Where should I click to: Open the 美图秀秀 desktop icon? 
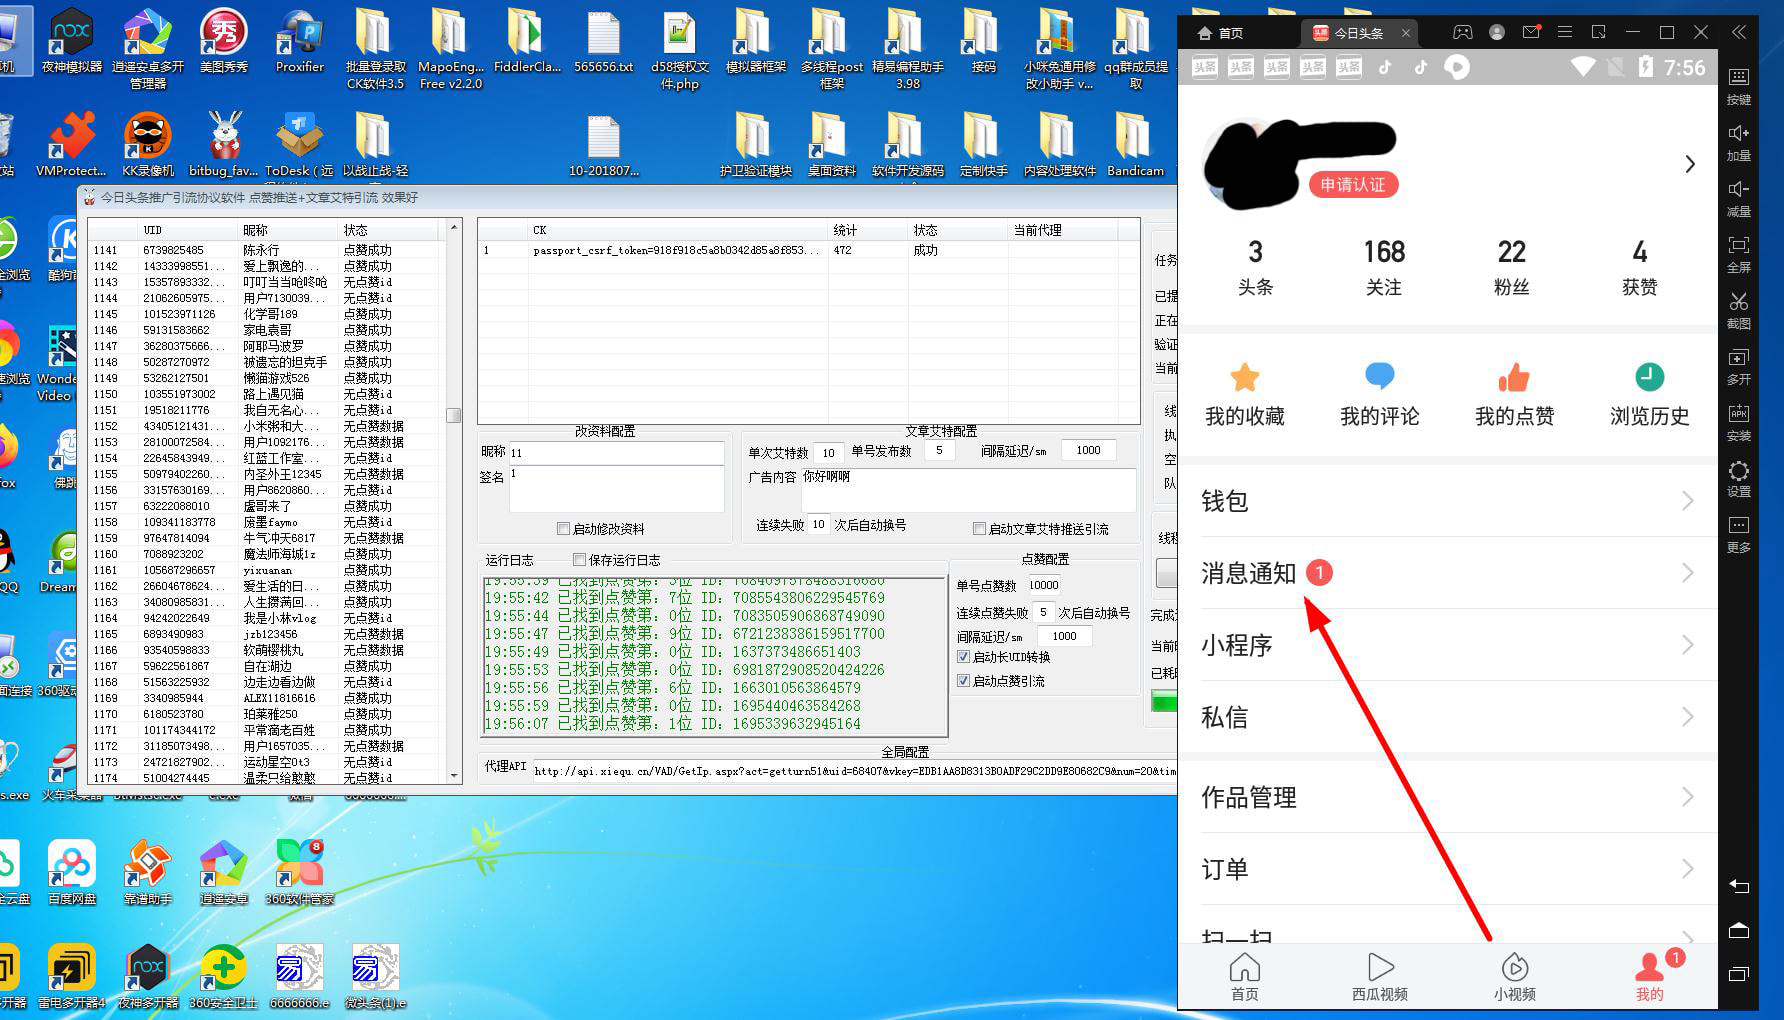[224, 40]
